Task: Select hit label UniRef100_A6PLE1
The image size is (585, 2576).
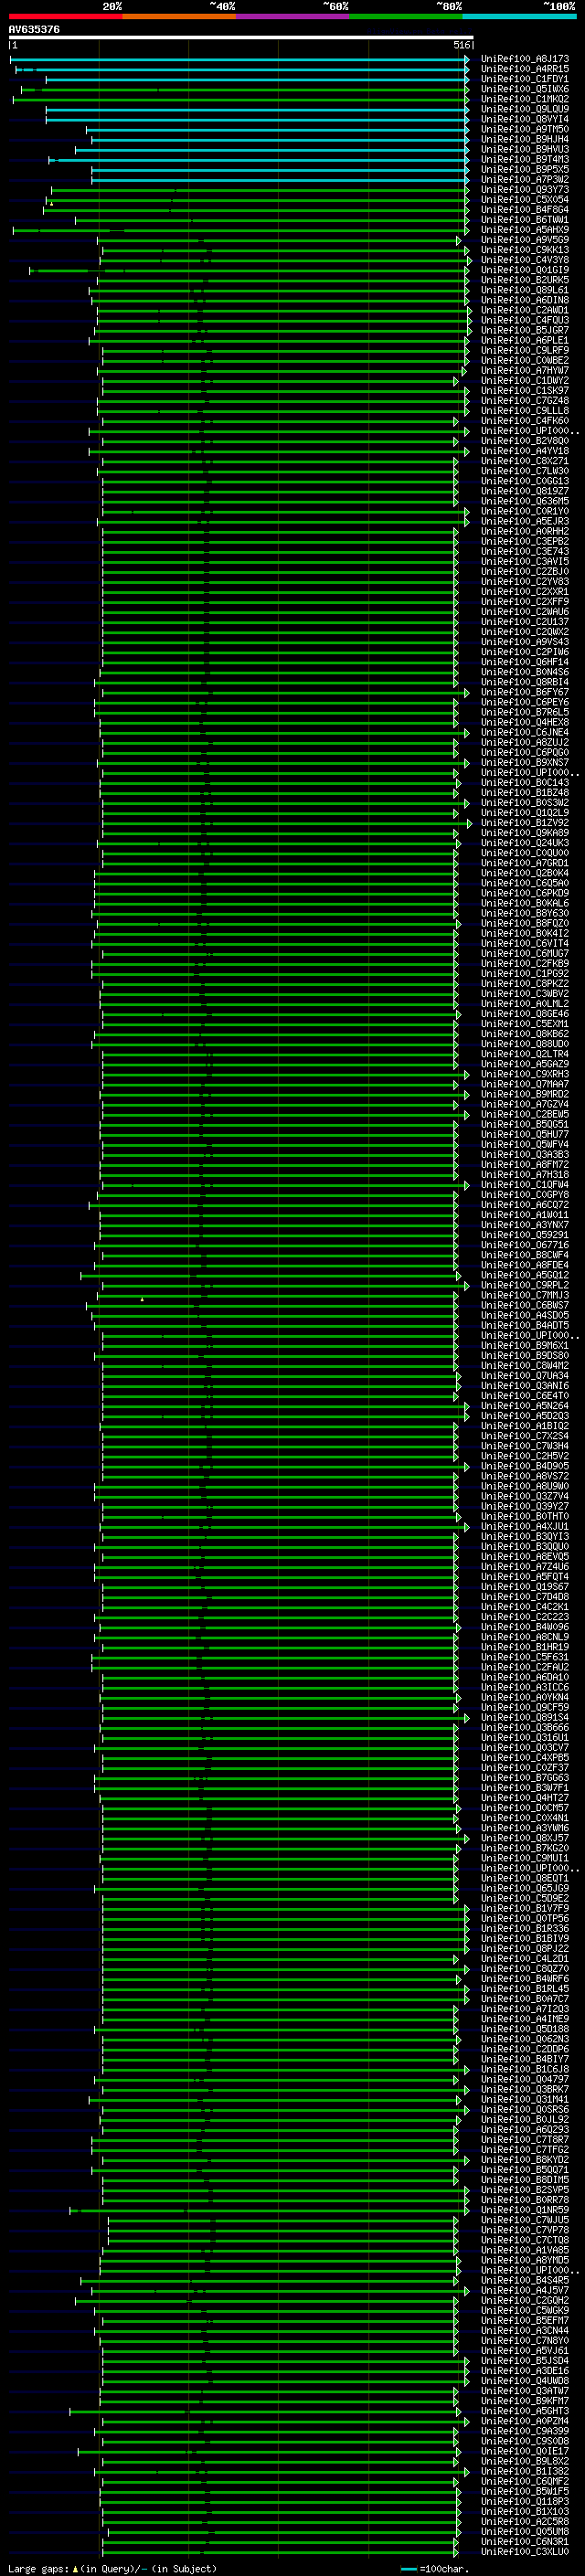Action: point(525,340)
